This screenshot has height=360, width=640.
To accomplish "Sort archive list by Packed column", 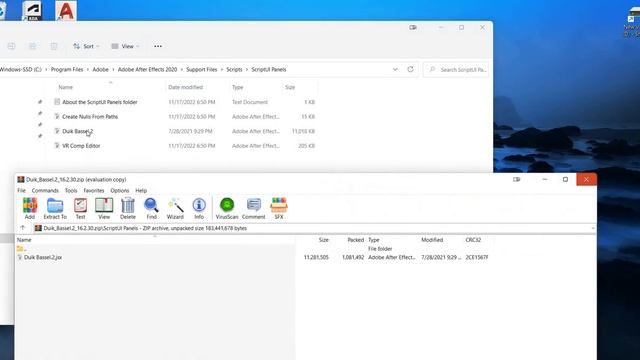I will [x=356, y=240].
